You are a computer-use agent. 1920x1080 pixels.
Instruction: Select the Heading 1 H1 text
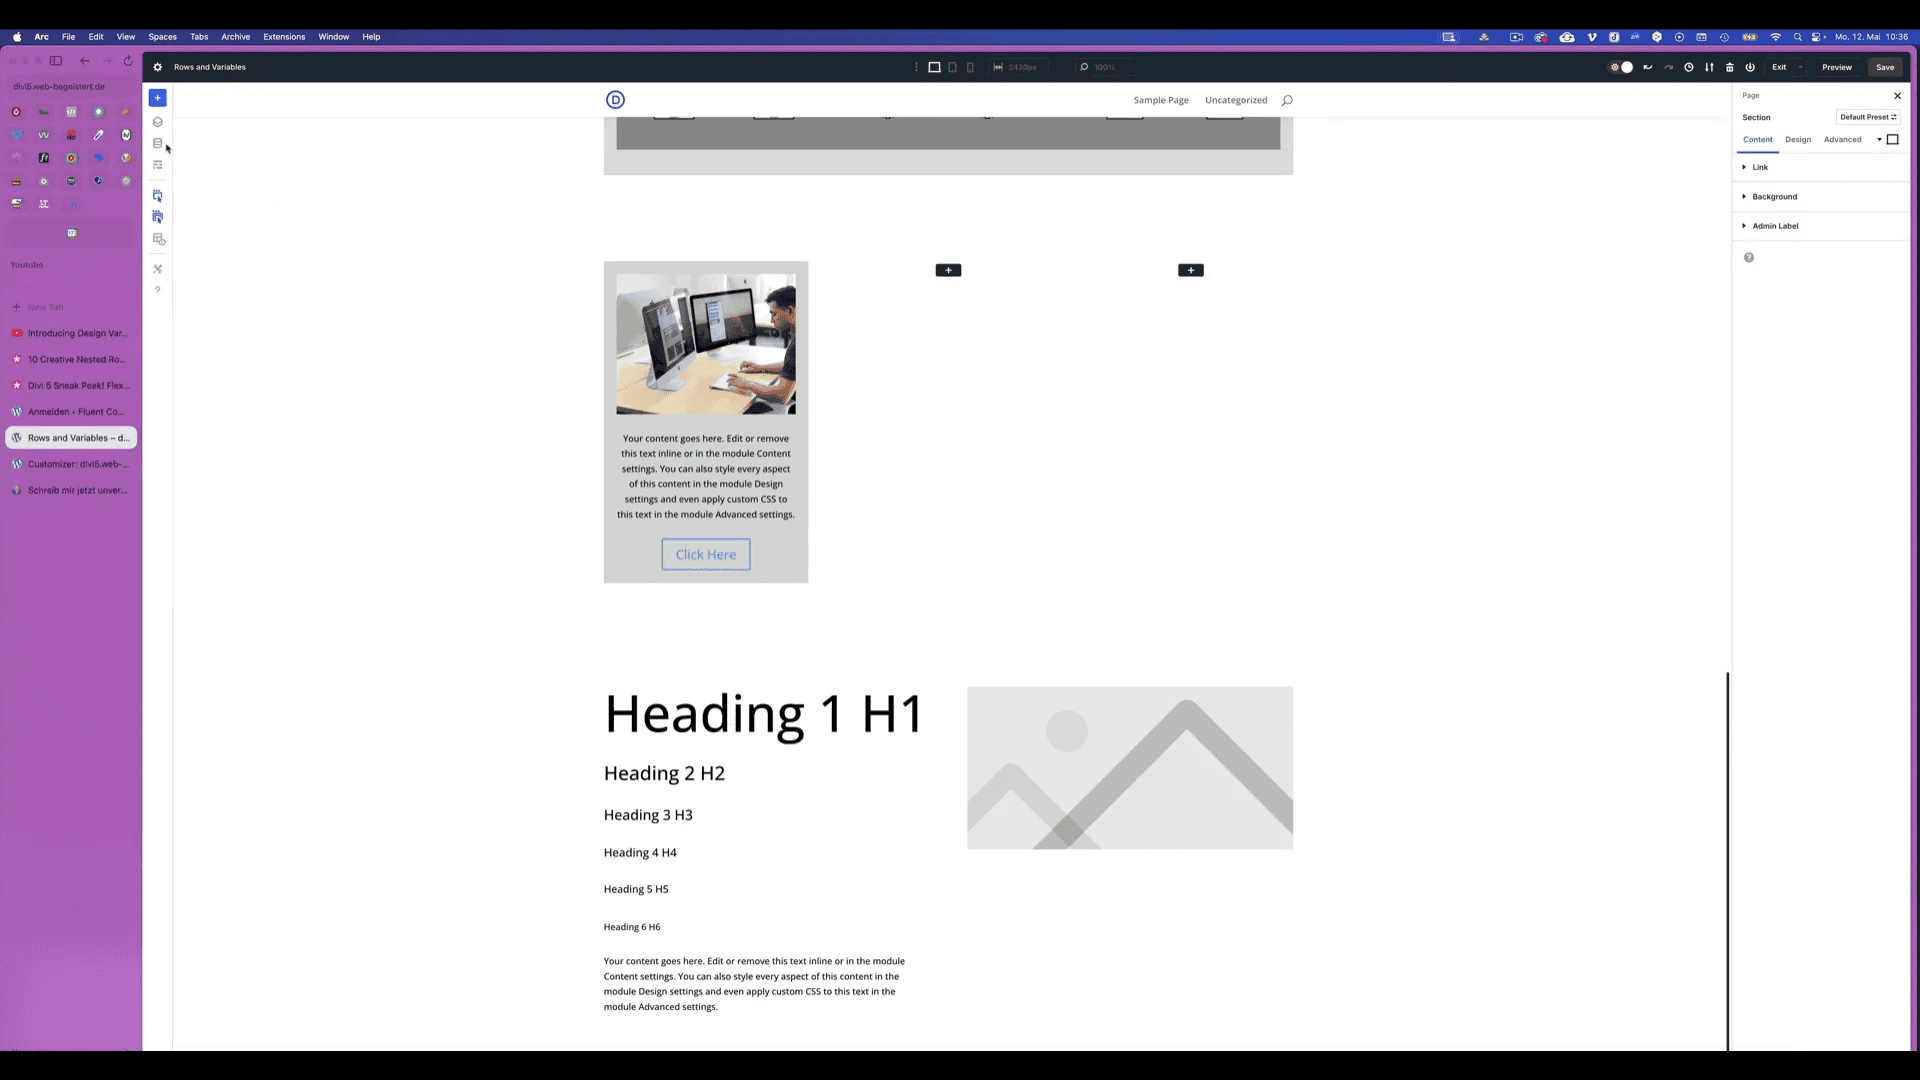(x=764, y=715)
